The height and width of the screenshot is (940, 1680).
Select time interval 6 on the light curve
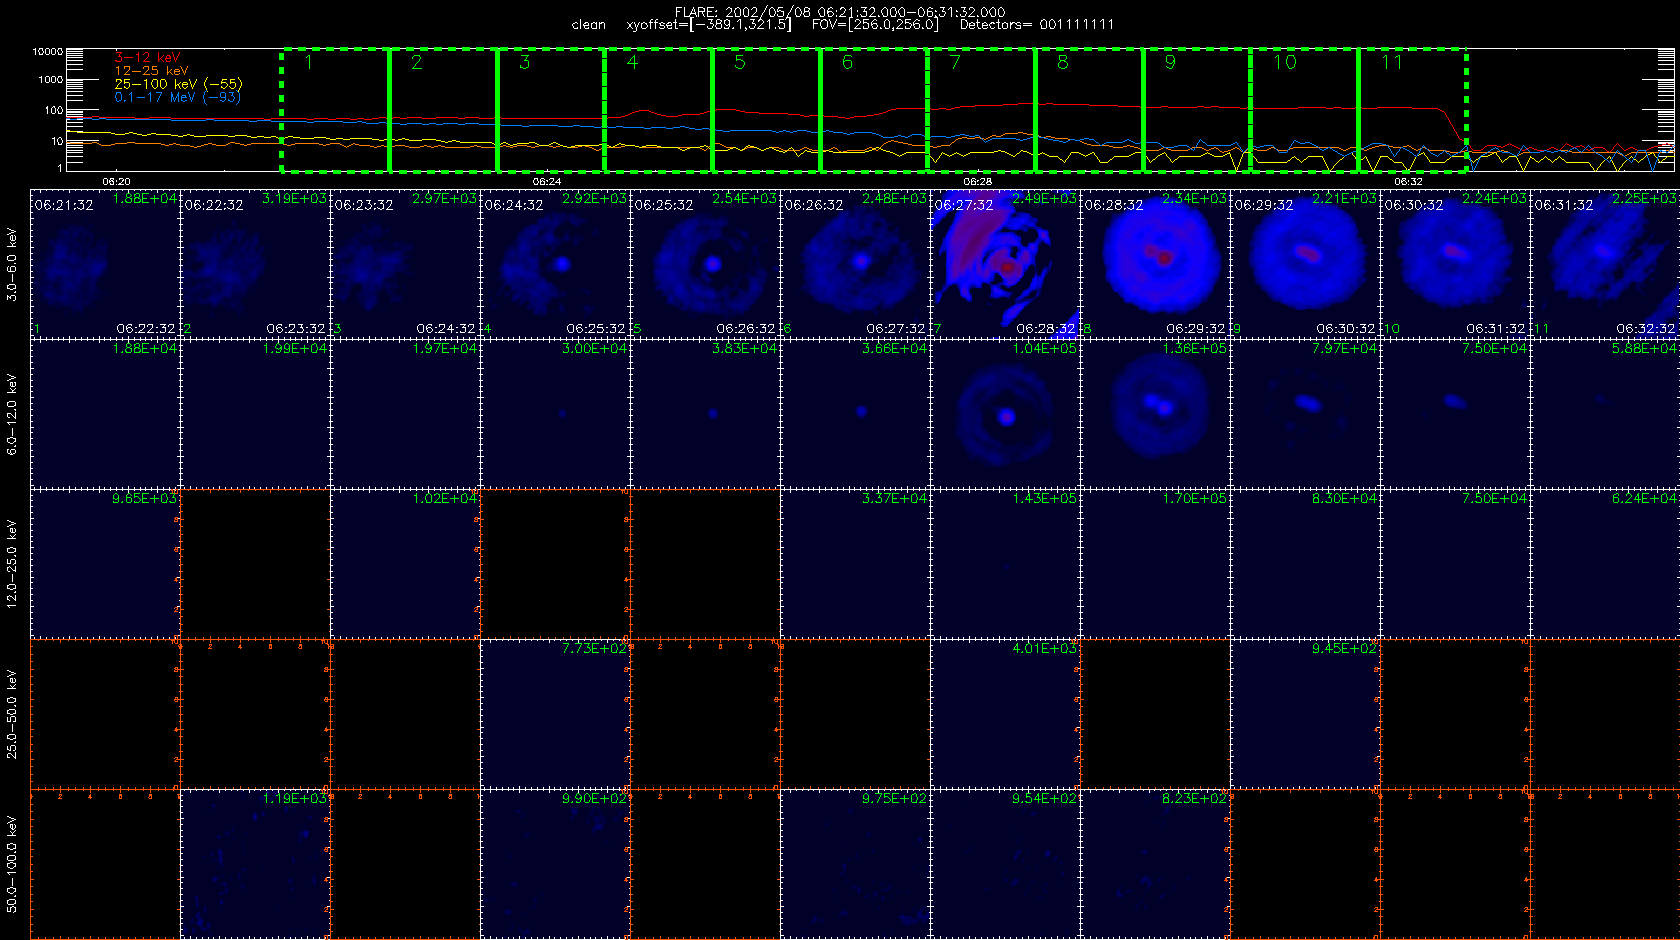874,110
